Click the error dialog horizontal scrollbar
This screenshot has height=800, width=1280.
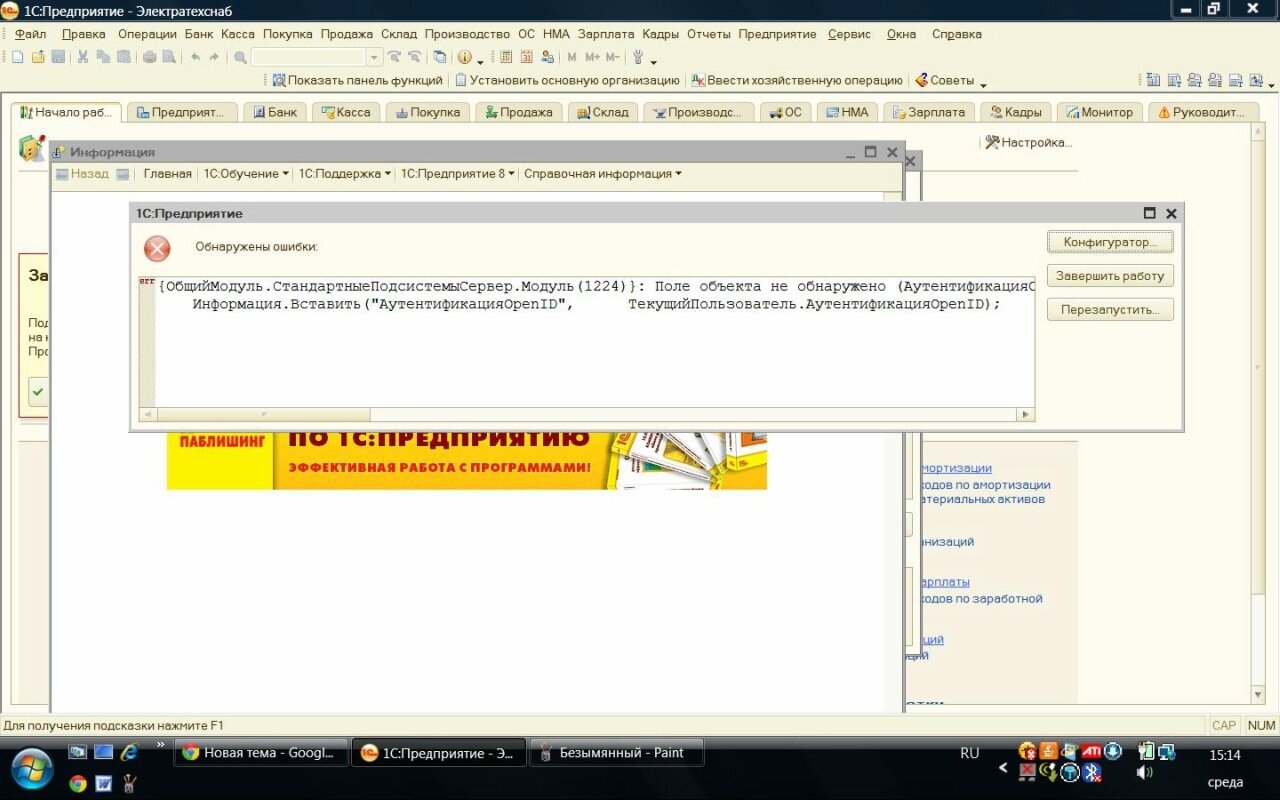tap(586, 414)
